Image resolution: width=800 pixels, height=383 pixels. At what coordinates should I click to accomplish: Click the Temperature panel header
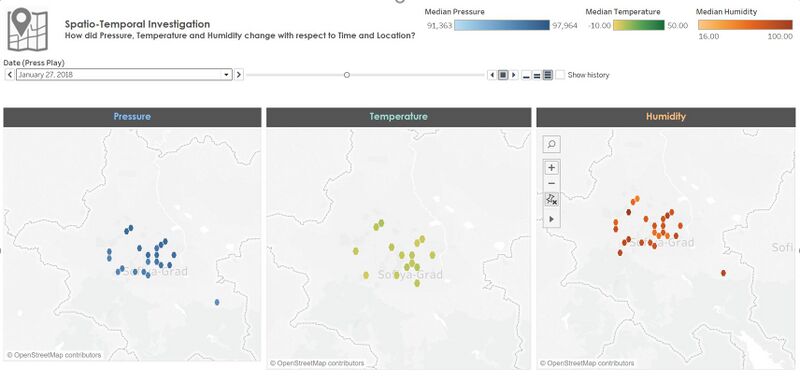[398, 117]
